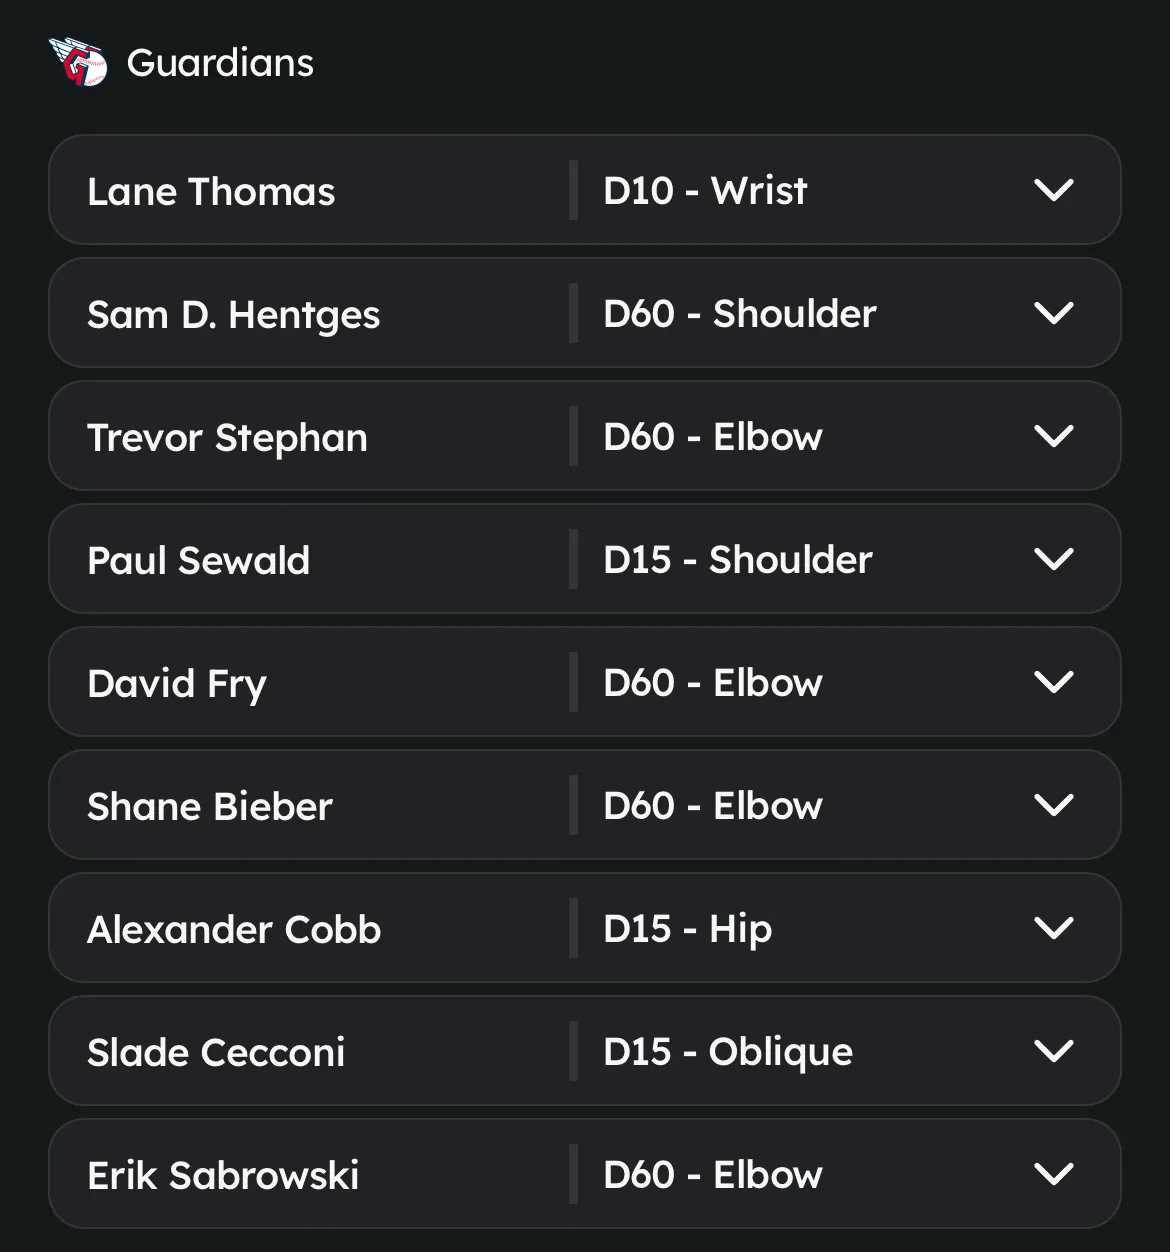Open Trevor Stephan row dropdown chevron
Screen dimensions: 1170x1252
tap(1053, 436)
